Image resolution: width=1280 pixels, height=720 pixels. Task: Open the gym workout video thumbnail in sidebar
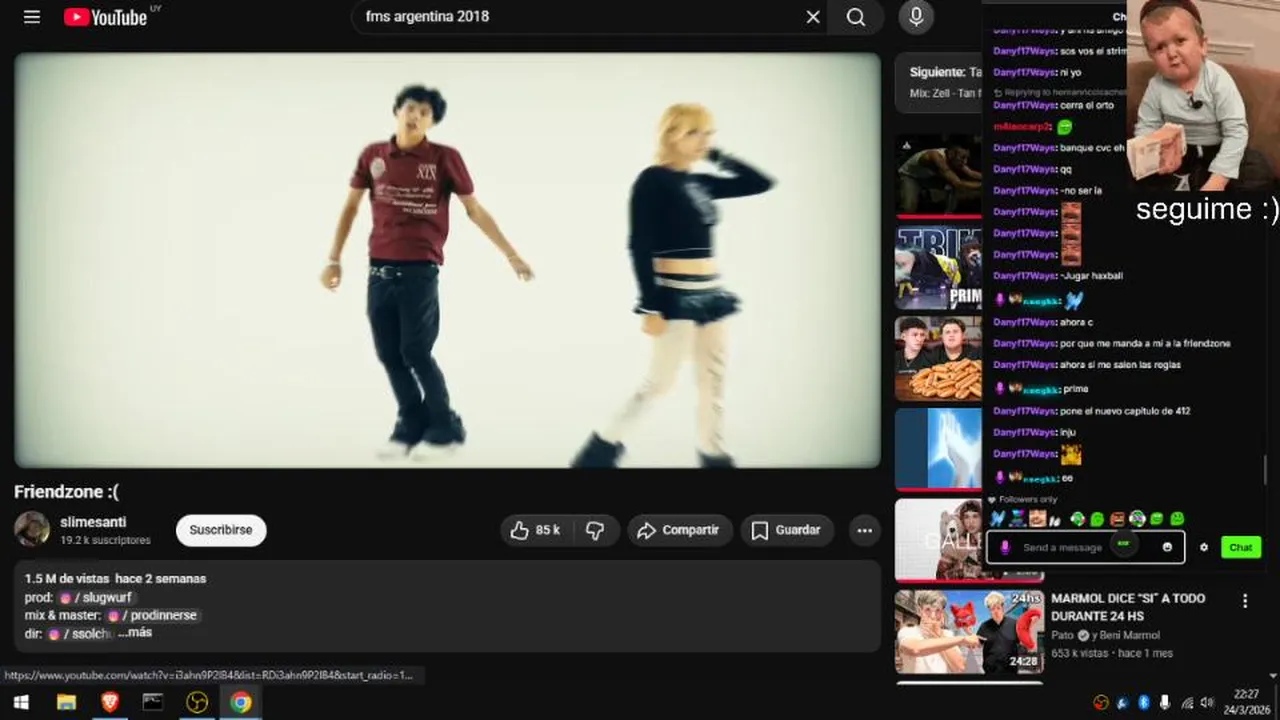(x=939, y=175)
